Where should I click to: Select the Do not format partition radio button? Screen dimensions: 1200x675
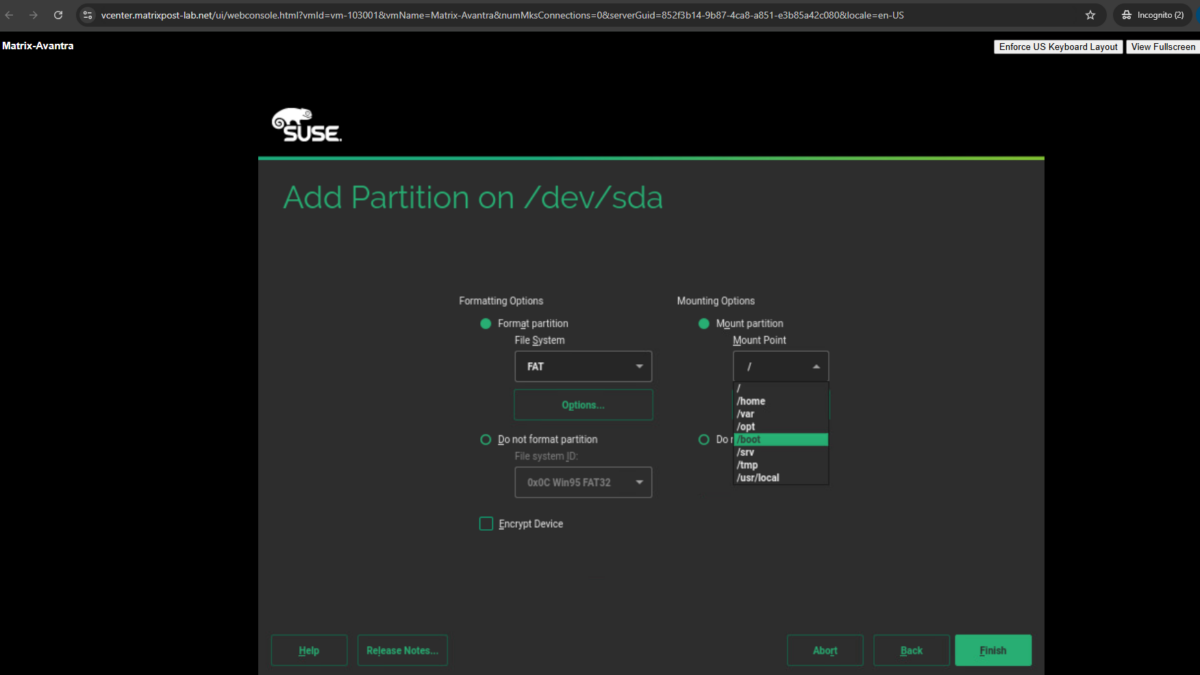pos(486,439)
